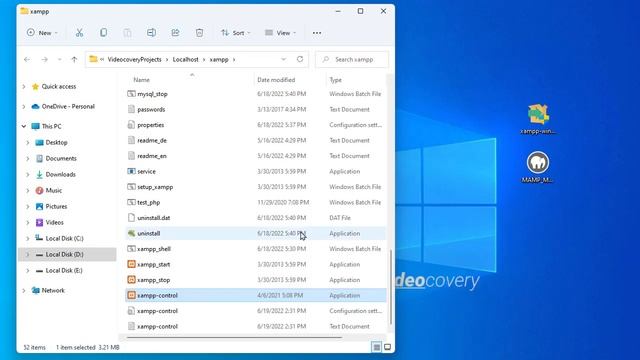Open the Sort dropdown
The width and height of the screenshot is (640, 360).
[236, 33]
